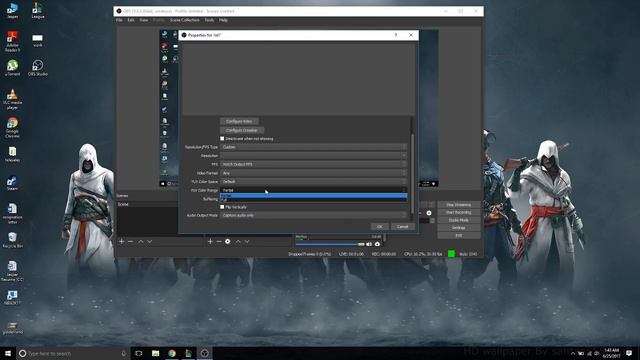The height and width of the screenshot is (360, 640).
Task: Confirm properties with the OK button
Action: (380, 227)
